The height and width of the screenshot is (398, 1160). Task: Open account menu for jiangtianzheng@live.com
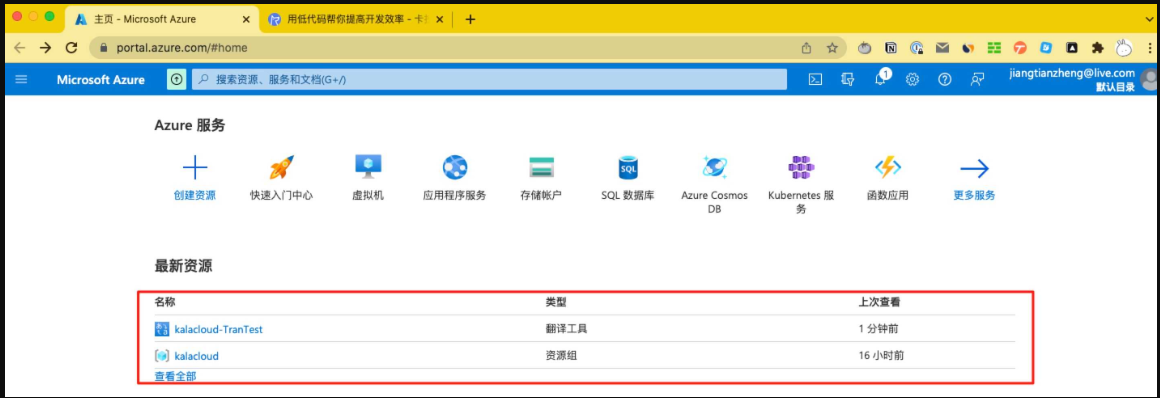[1071, 80]
